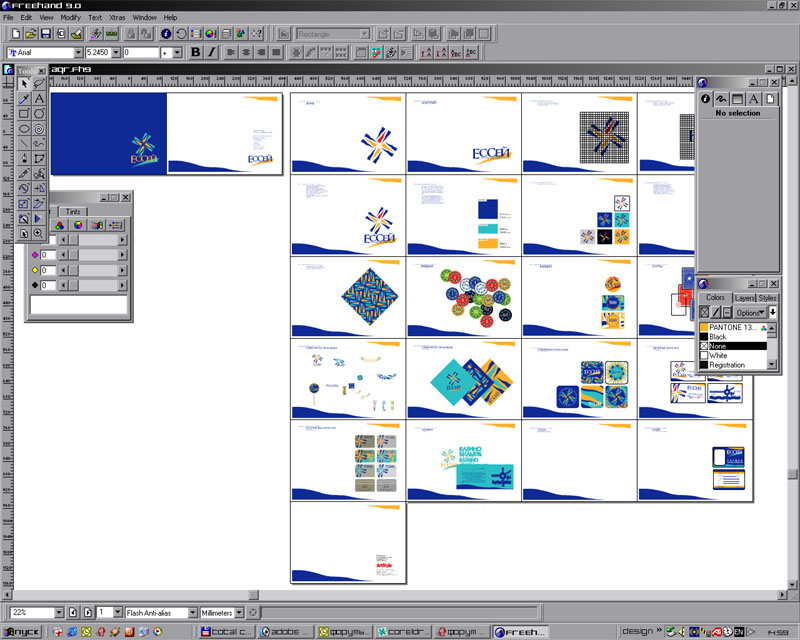800x640 pixels.
Task: Open the File menu
Action: (8, 17)
